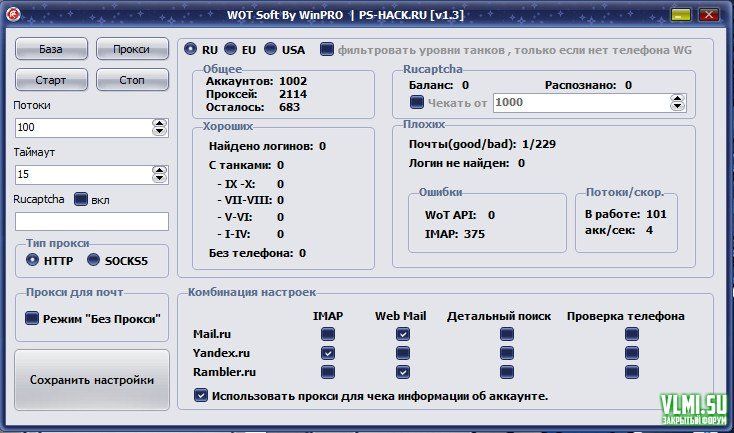Choose the EU region radio button

tap(231, 49)
